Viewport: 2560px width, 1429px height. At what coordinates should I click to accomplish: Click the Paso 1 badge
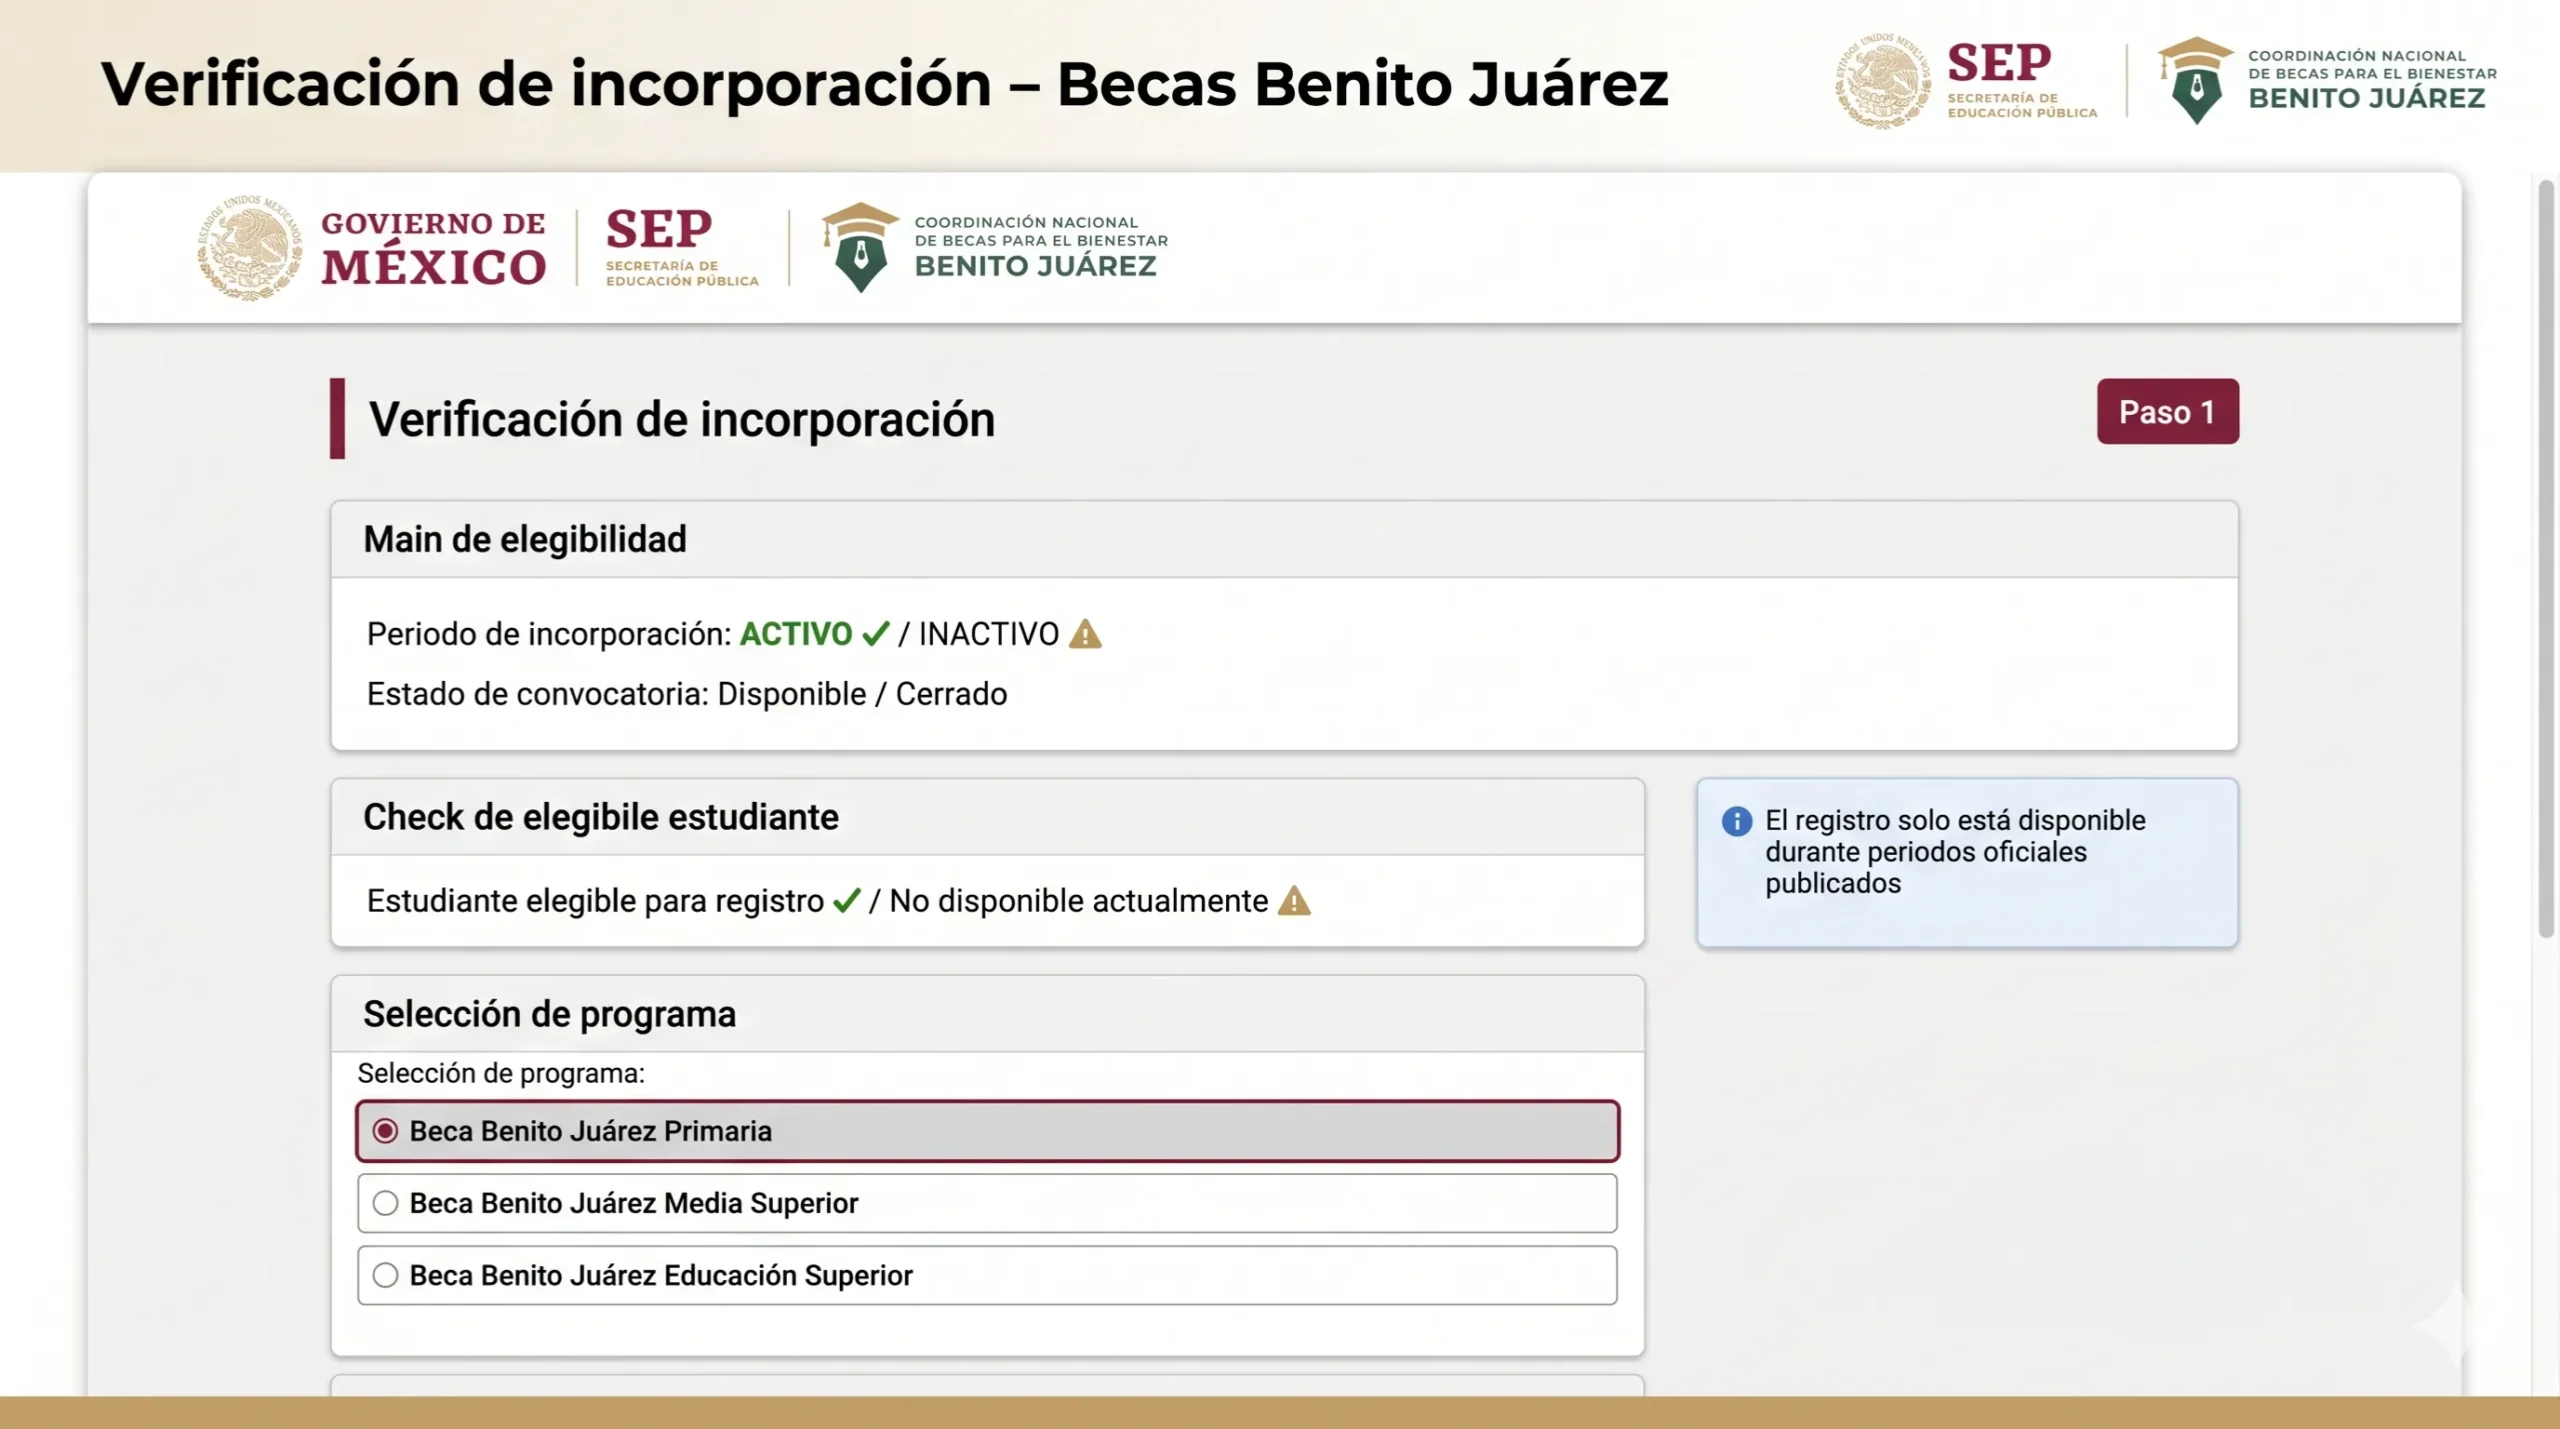[2167, 412]
